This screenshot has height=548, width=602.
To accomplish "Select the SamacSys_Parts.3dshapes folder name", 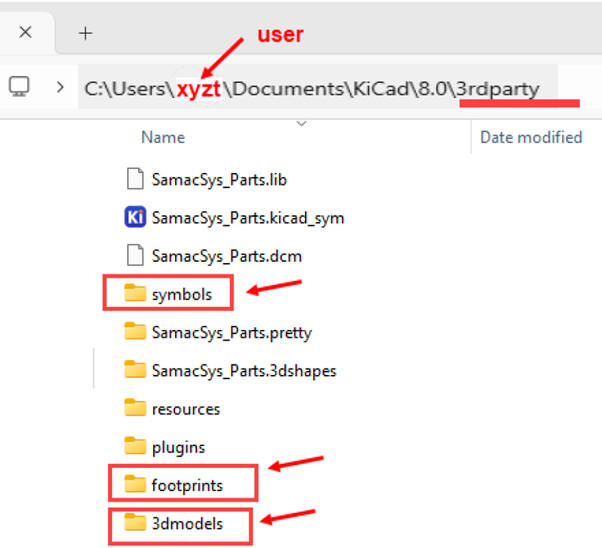I will click(x=243, y=371).
